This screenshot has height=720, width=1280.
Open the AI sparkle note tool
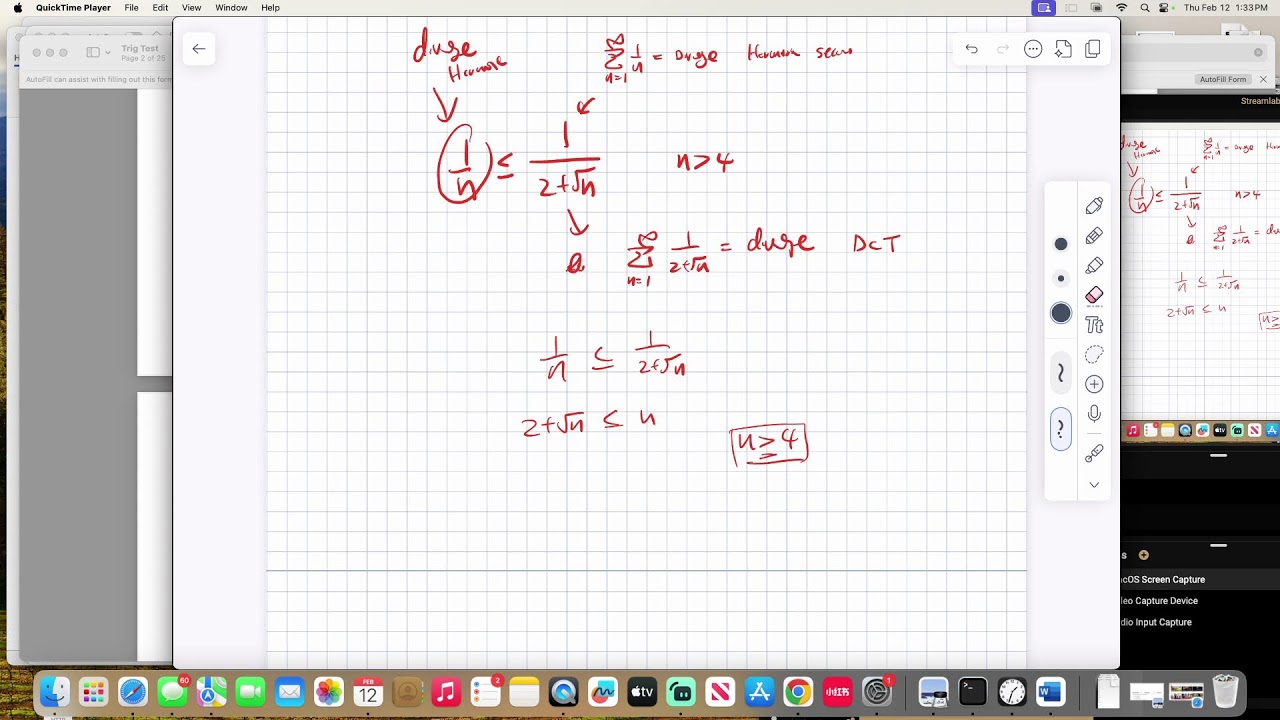click(1063, 49)
